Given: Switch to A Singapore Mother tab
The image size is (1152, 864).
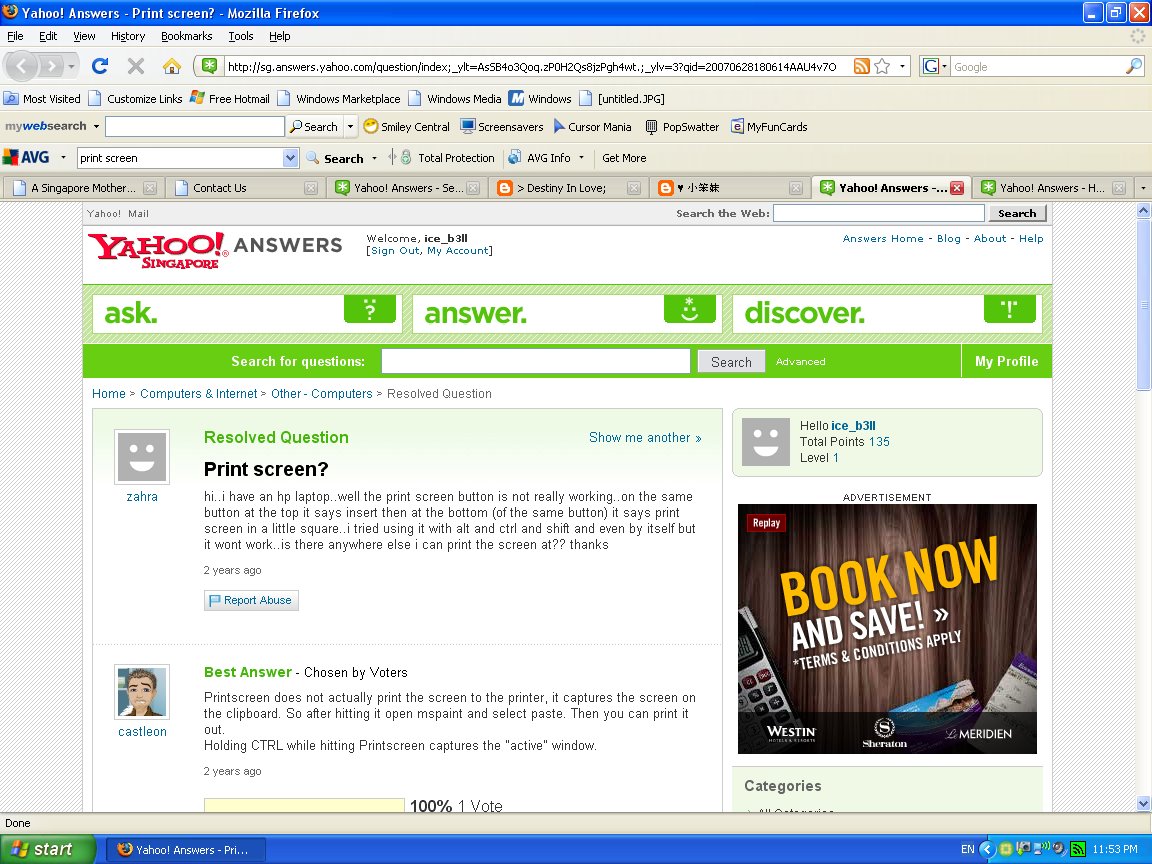Looking at the screenshot, I should pos(83,188).
